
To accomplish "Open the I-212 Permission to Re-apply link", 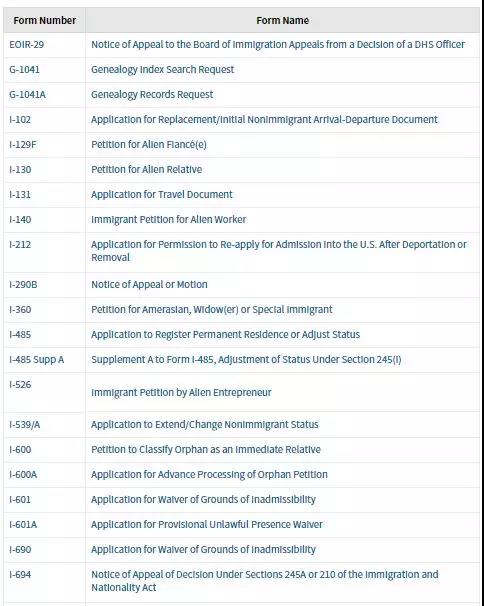I will click(279, 251).
